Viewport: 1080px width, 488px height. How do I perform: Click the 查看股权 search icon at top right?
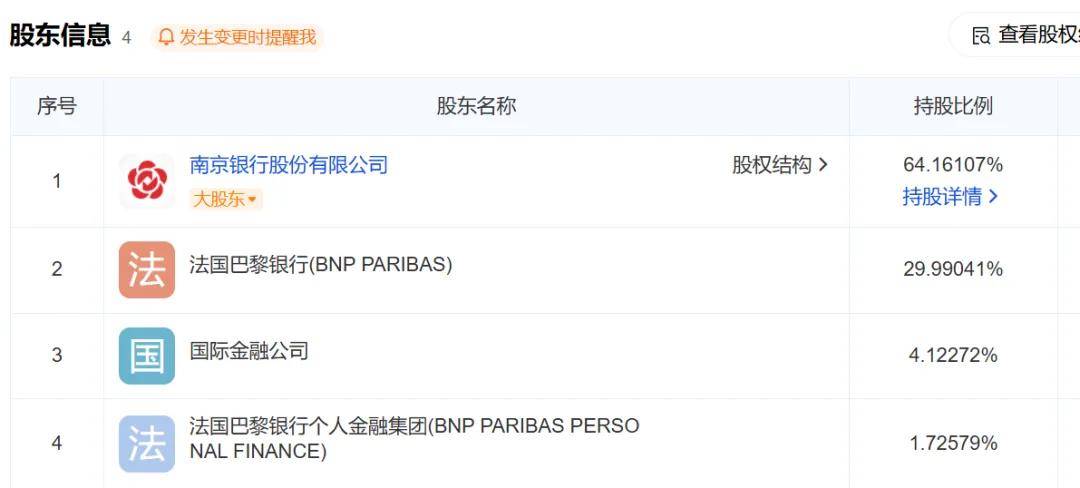coord(981,36)
